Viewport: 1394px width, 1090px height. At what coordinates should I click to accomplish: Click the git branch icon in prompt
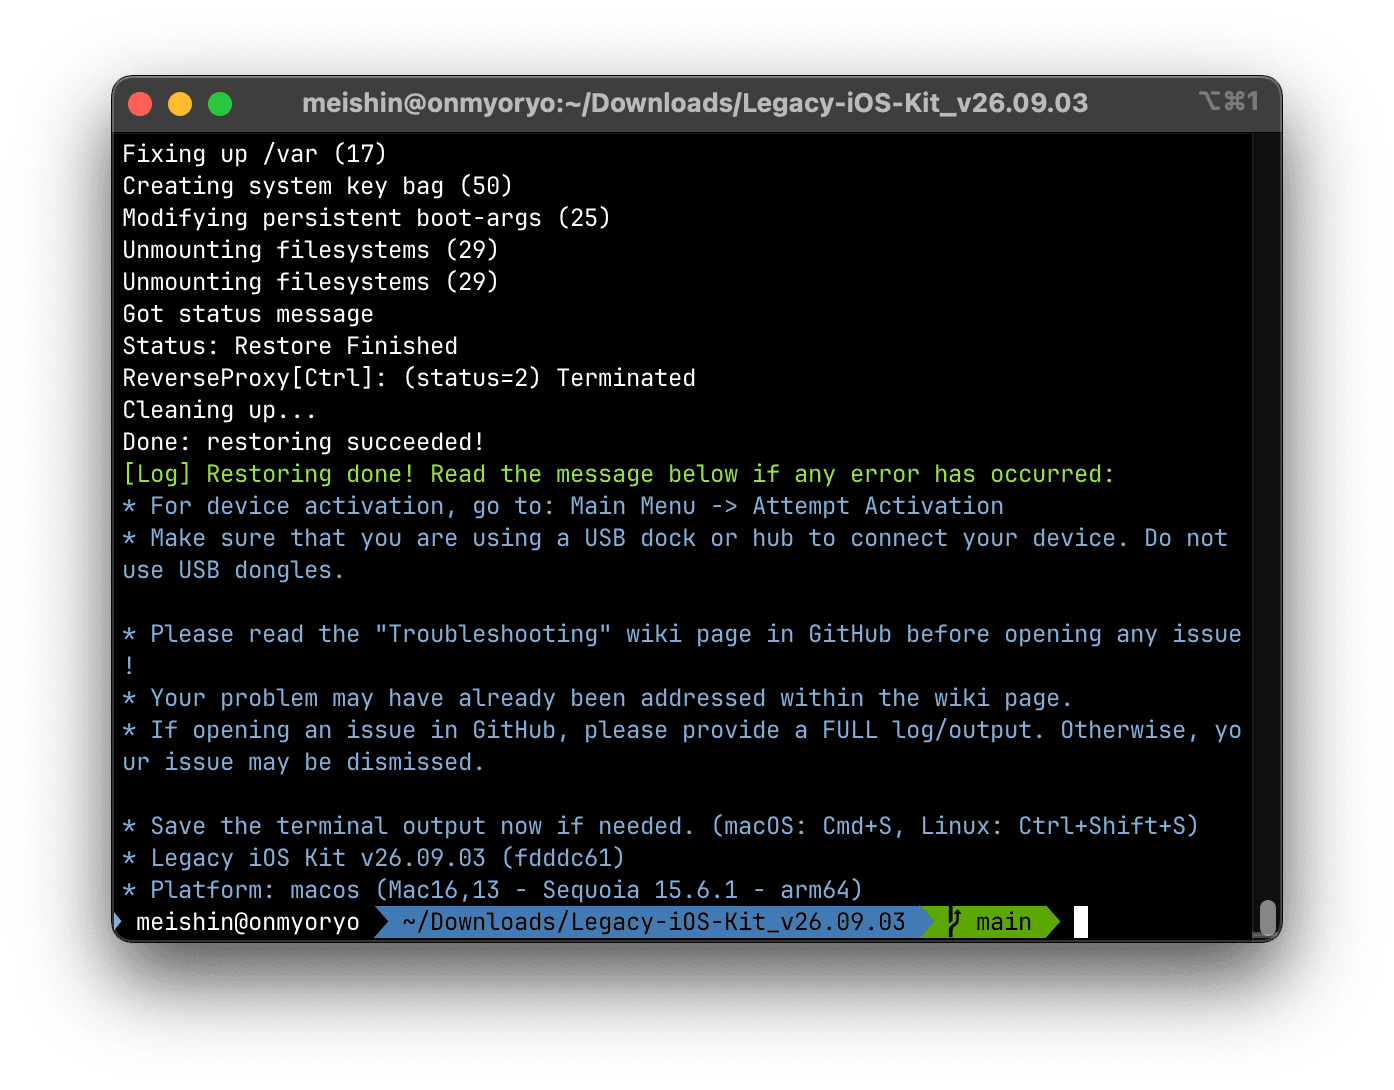point(955,921)
